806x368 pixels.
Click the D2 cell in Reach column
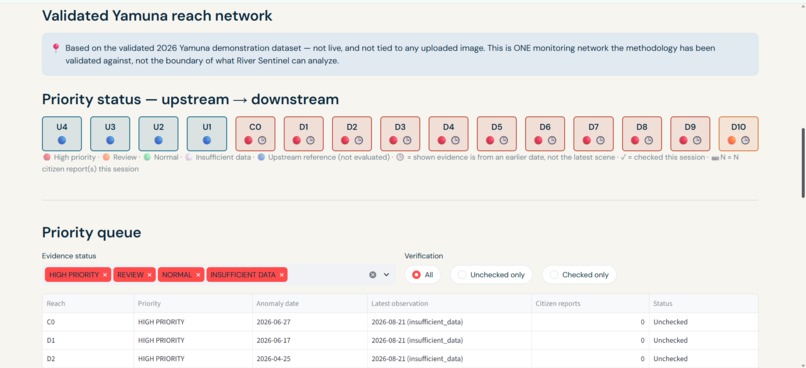coord(88,359)
